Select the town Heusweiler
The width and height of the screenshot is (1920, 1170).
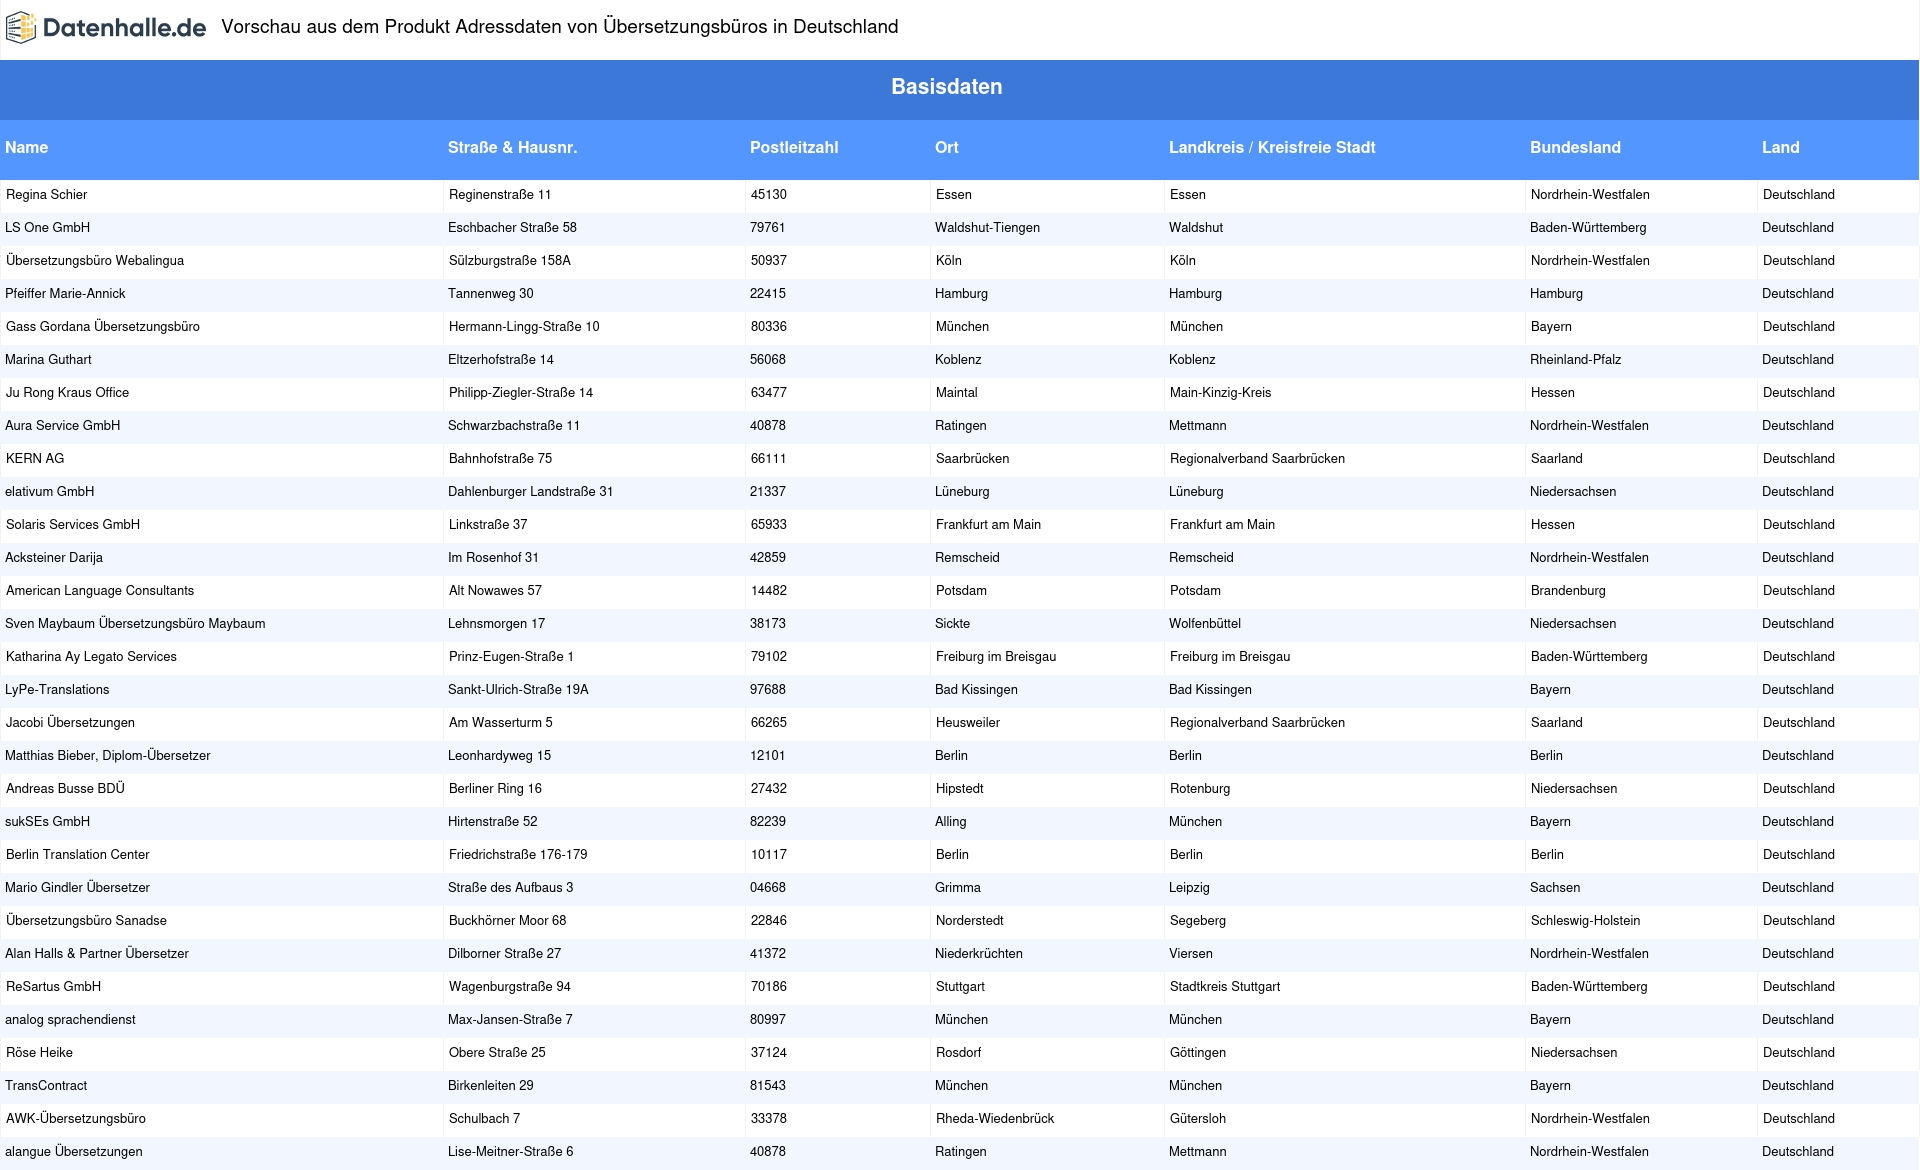pyautogui.click(x=968, y=723)
